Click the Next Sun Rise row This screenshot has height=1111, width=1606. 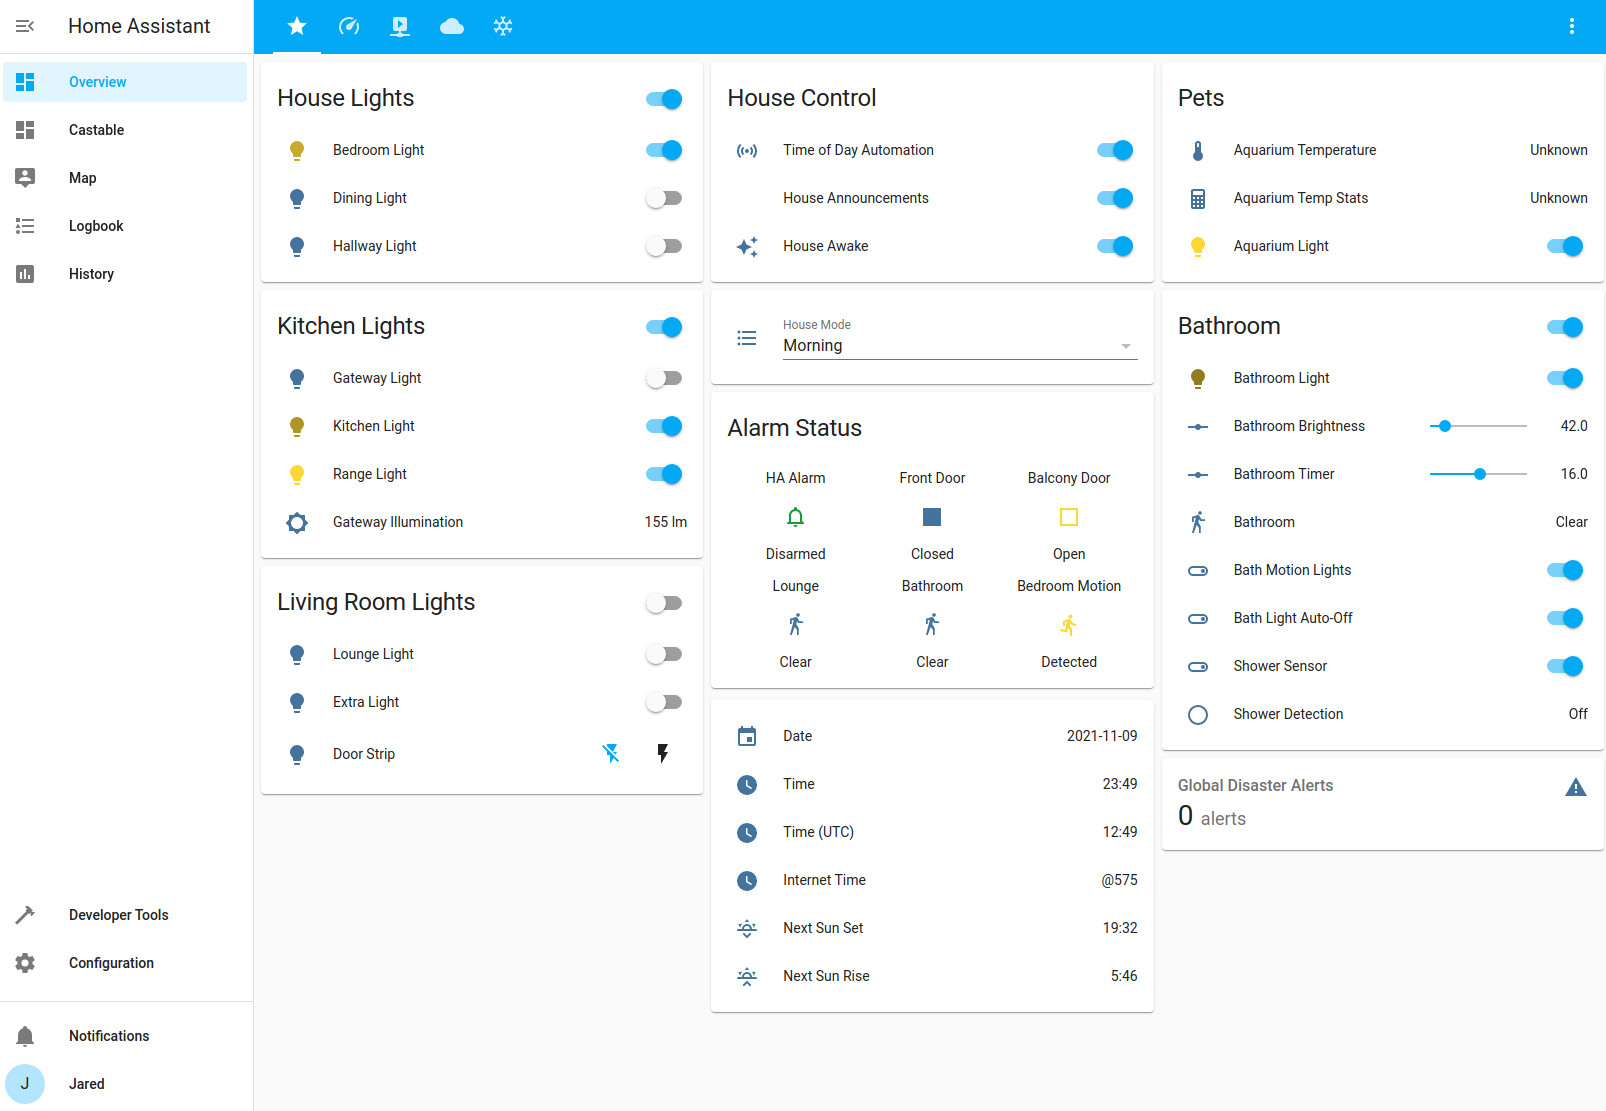click(932, 976)
